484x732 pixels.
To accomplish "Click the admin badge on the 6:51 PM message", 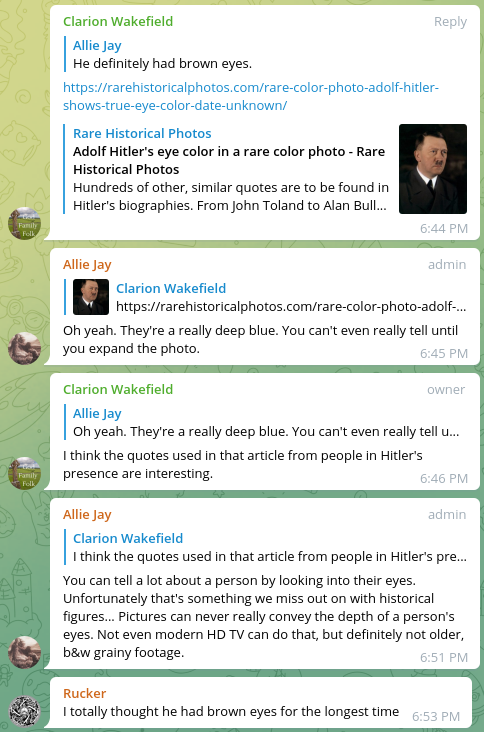I will point(447,514).
